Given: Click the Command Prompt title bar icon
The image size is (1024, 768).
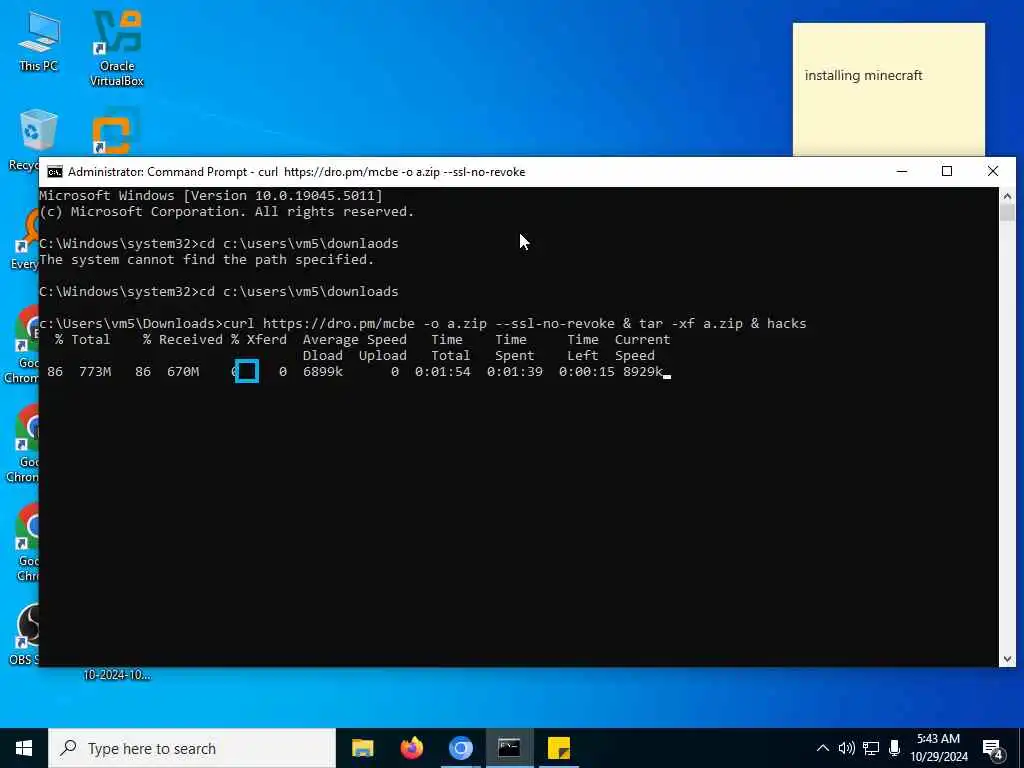Looking at the screenshot, I should click(x=55, y=172).
